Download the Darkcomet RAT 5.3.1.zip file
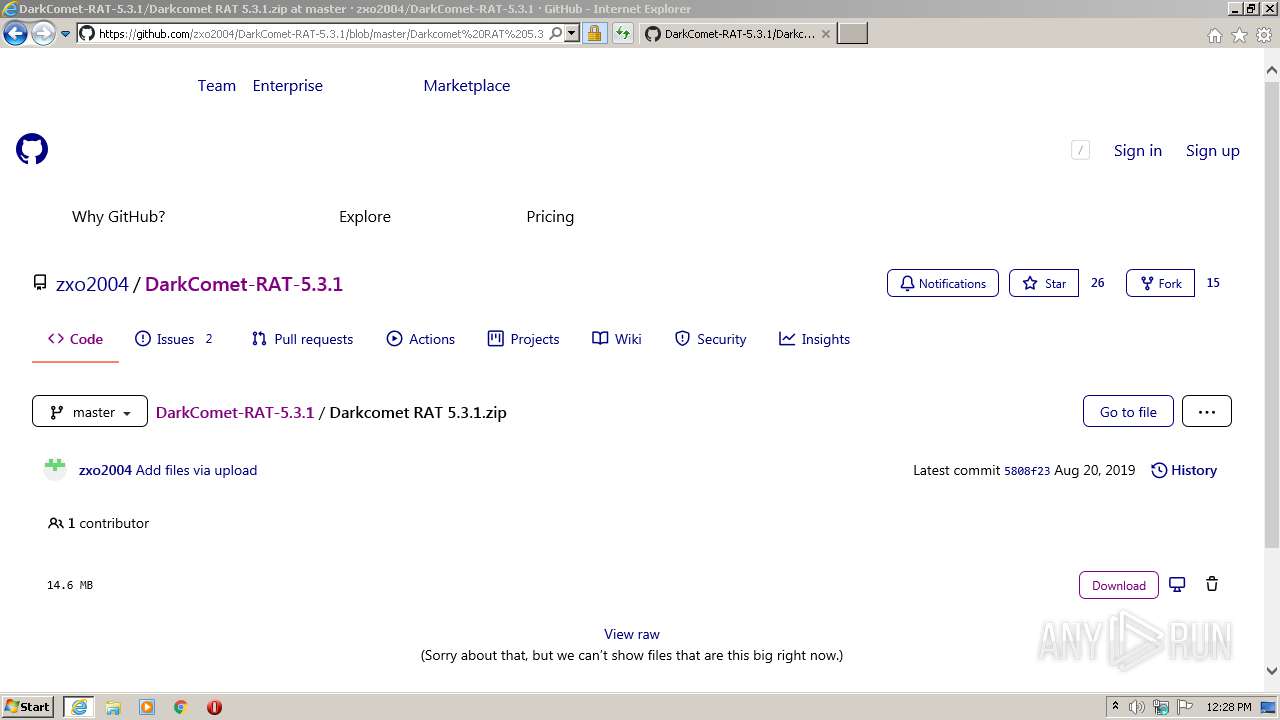The image size is (1280, 720). tap(1119, 585)
